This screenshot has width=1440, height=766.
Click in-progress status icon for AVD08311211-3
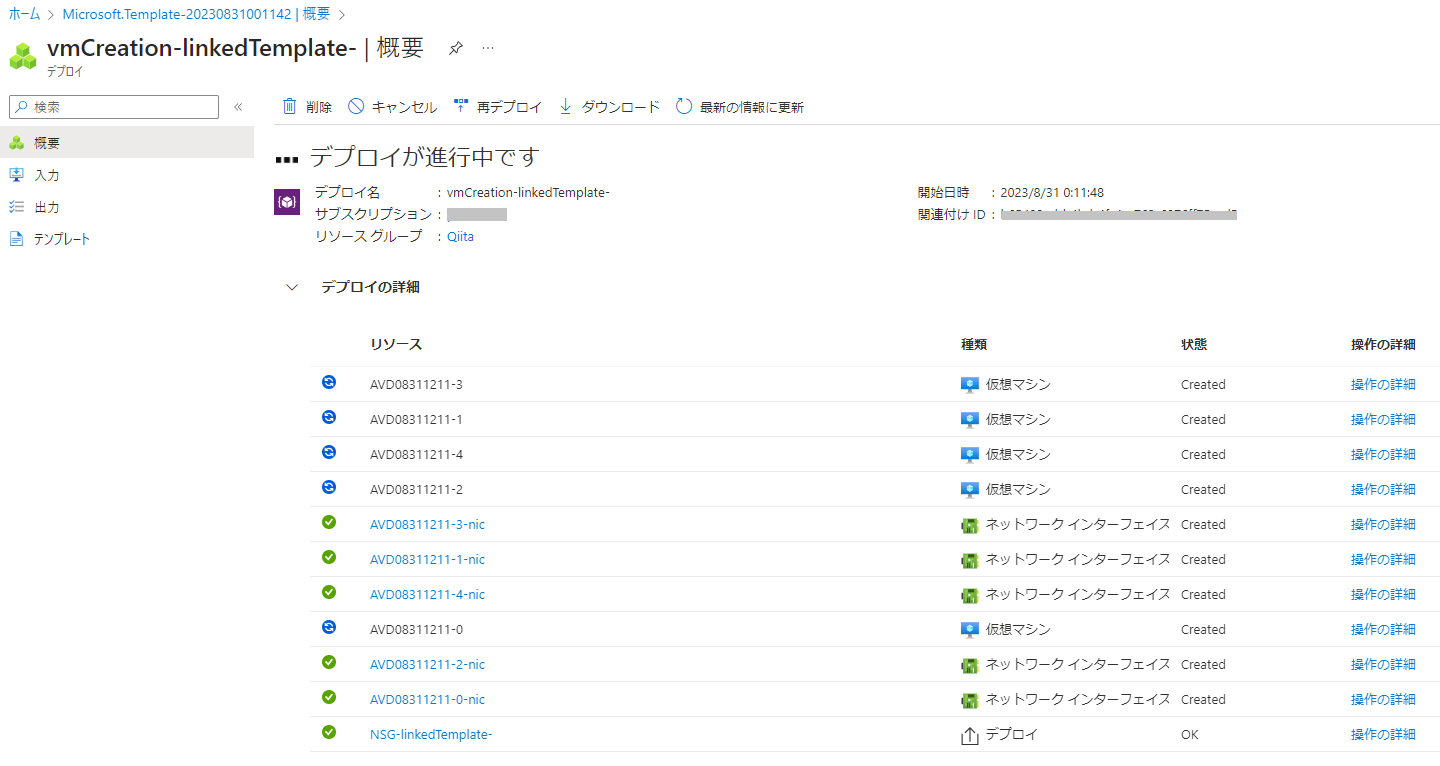point(329,382)
